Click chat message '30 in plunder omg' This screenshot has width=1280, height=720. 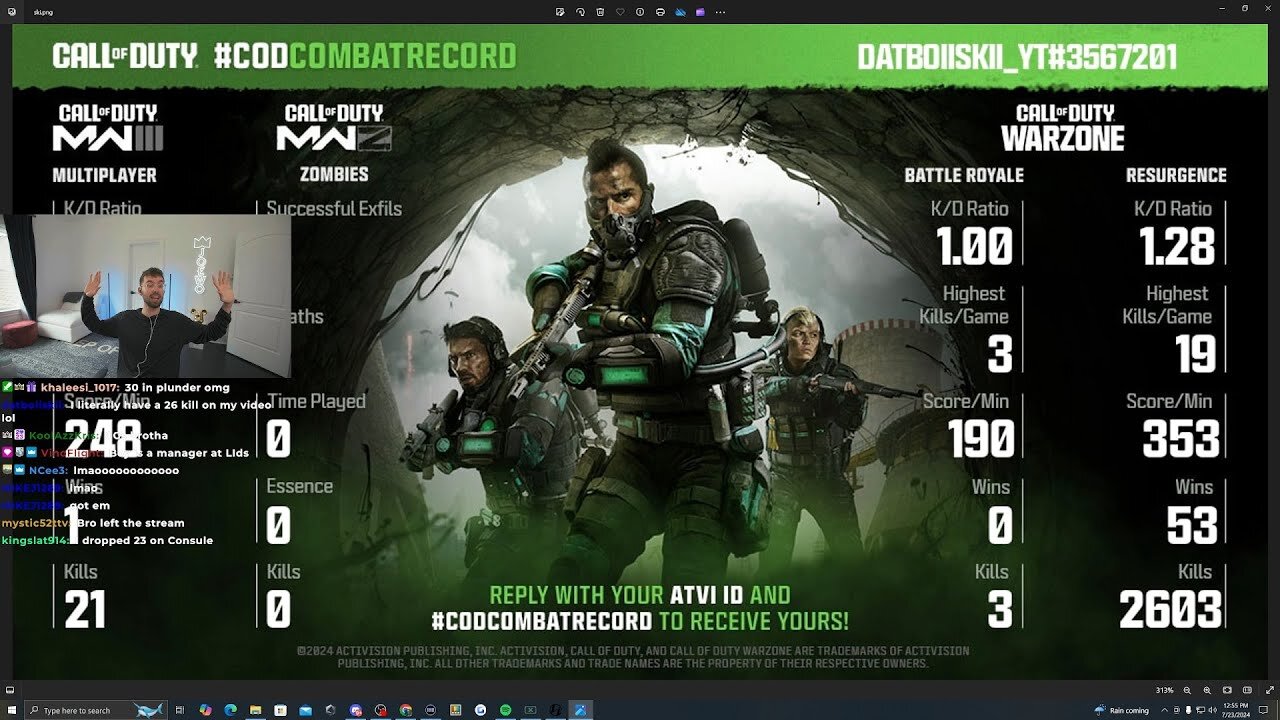tap(177, 387)
